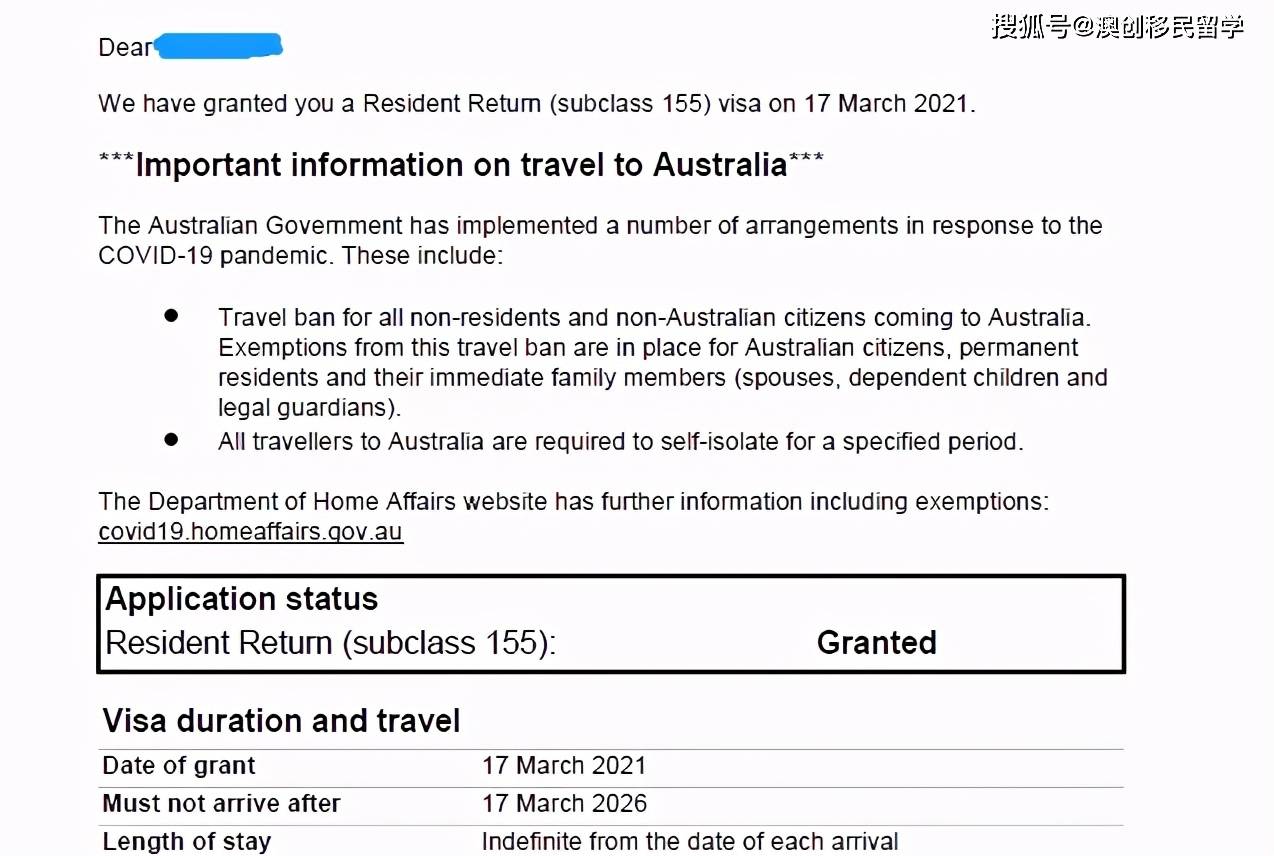Click the 'Visa duration and travel' heading
The width and height of the screenshot is (1274, 856).
coord(281,721)
